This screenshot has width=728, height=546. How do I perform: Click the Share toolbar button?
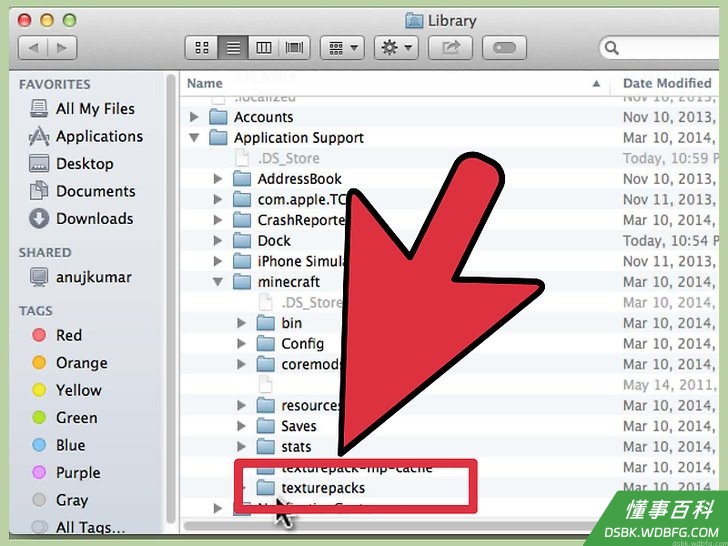tap(450, 47)
